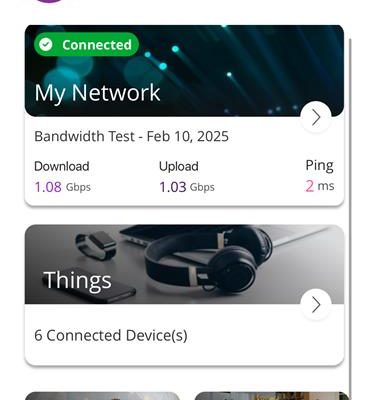368x400 pixels.
Task: Tap the smartwatch in the Things banner
Action: 96,245
